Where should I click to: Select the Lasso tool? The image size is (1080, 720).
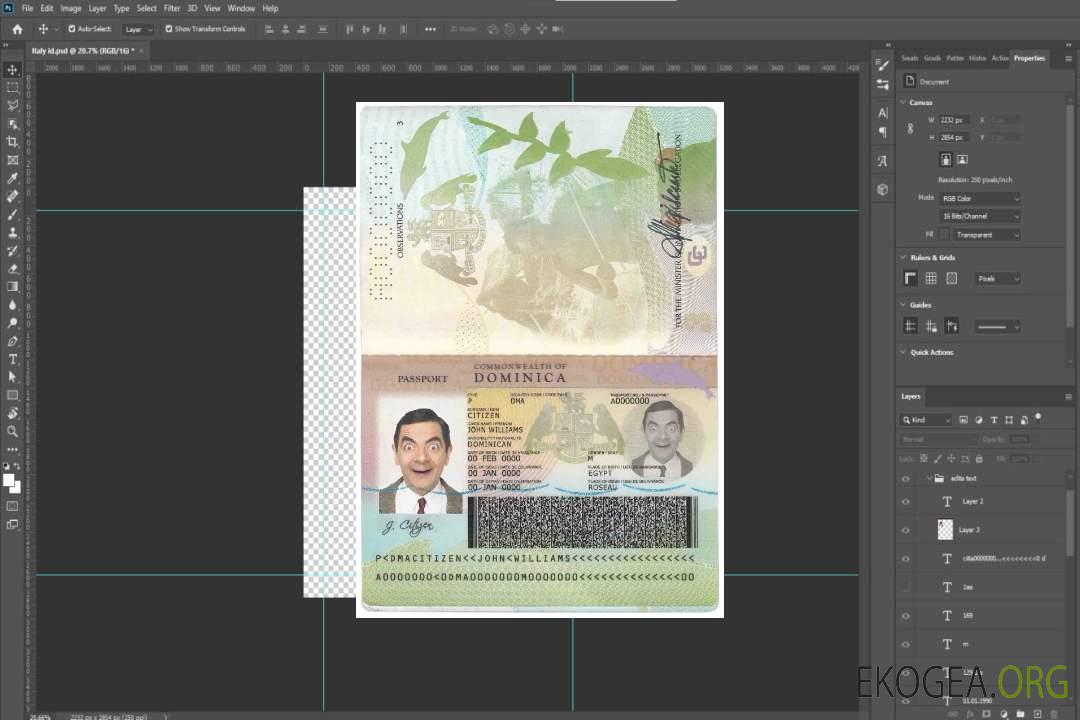click(12, 105)
